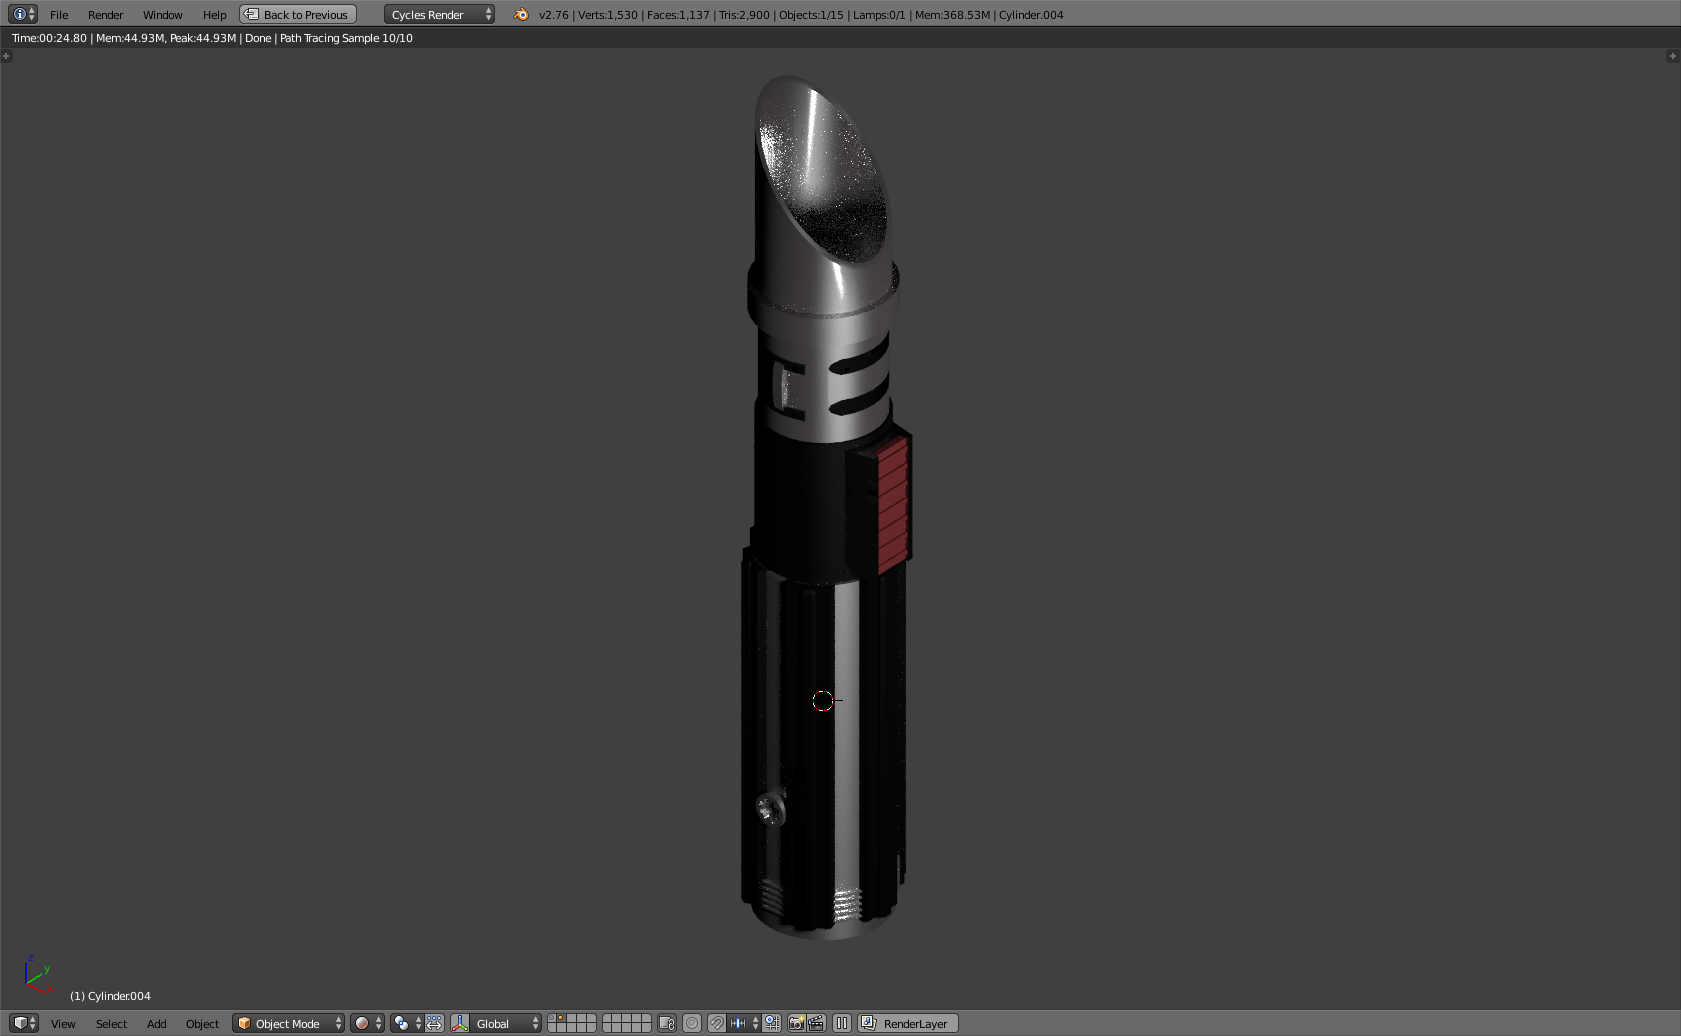Click the Back to Previous button

click(x=298, y=14)
